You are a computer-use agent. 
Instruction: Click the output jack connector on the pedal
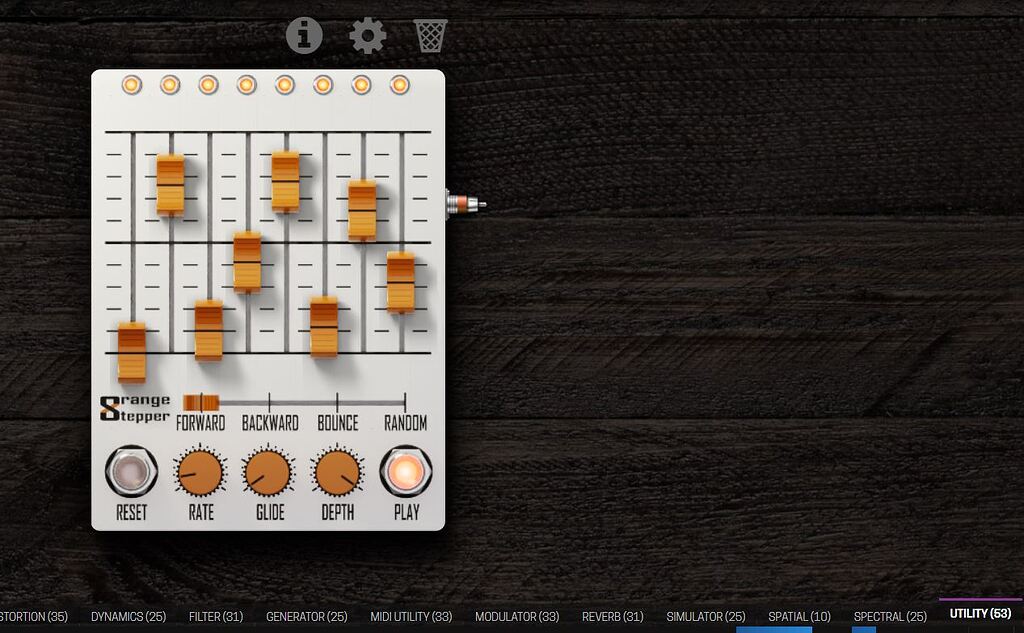click(x=460, y=203)
